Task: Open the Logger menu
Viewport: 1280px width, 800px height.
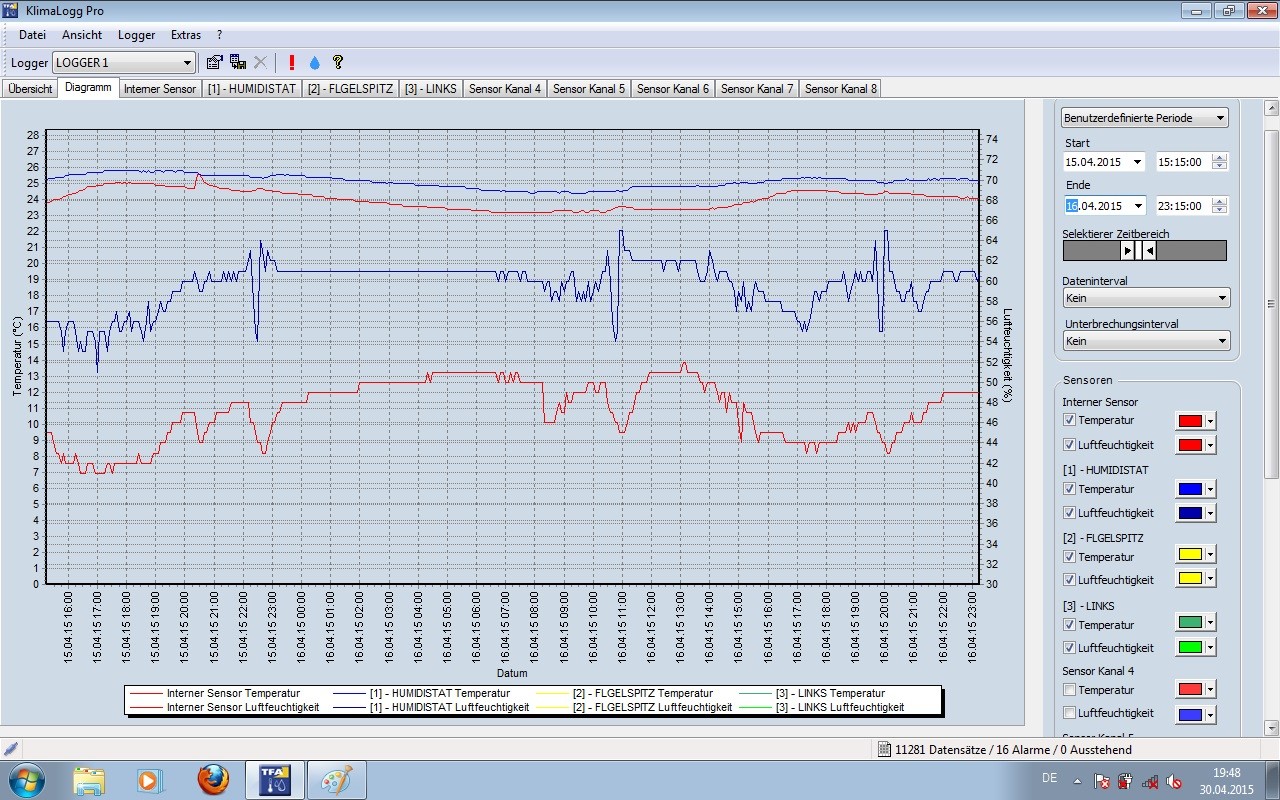Action: 137,35
